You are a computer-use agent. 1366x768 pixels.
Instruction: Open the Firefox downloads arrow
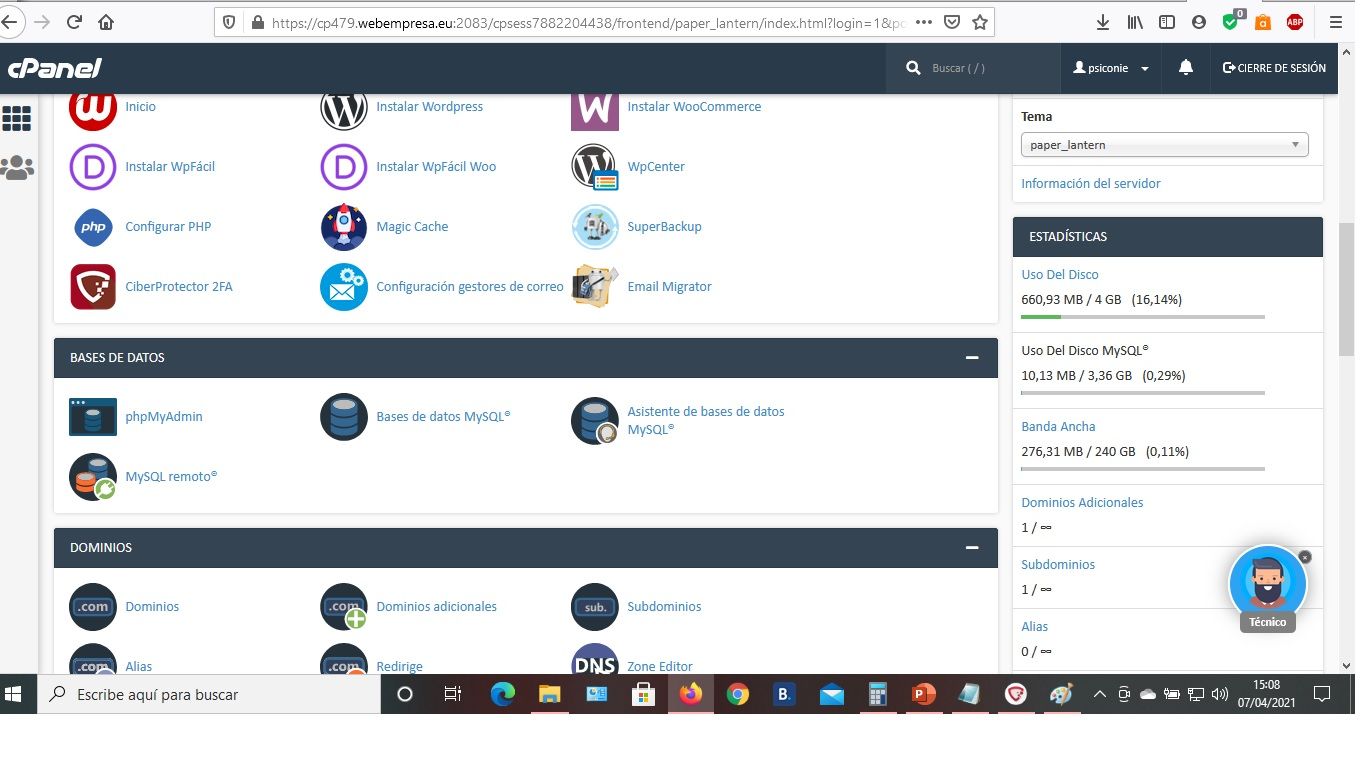coord(1103,22)
